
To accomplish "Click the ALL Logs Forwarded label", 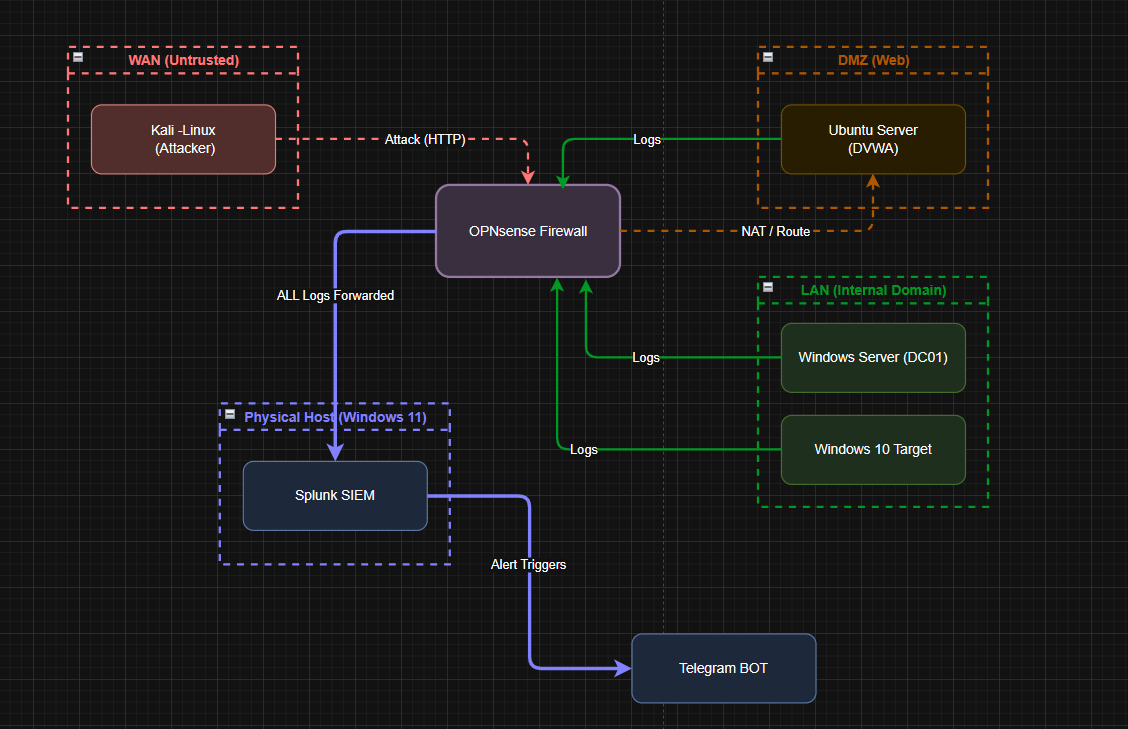I will coord(335,296).
